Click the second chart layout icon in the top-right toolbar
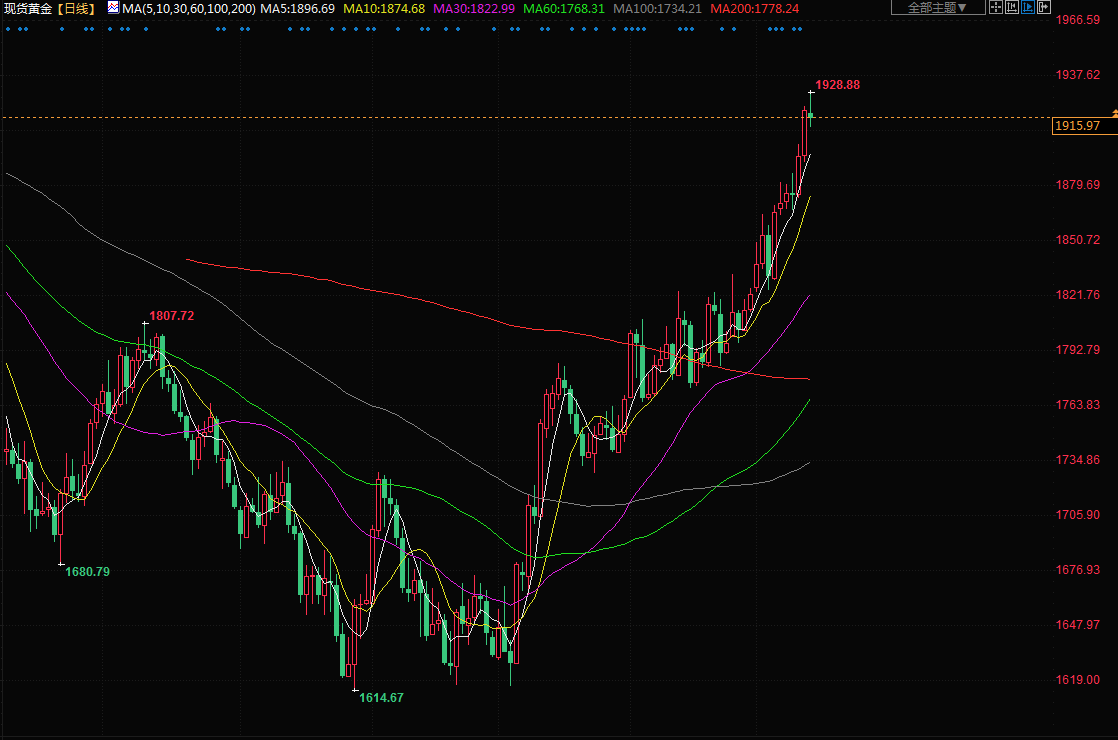1118x740 pixels. 1012,8
